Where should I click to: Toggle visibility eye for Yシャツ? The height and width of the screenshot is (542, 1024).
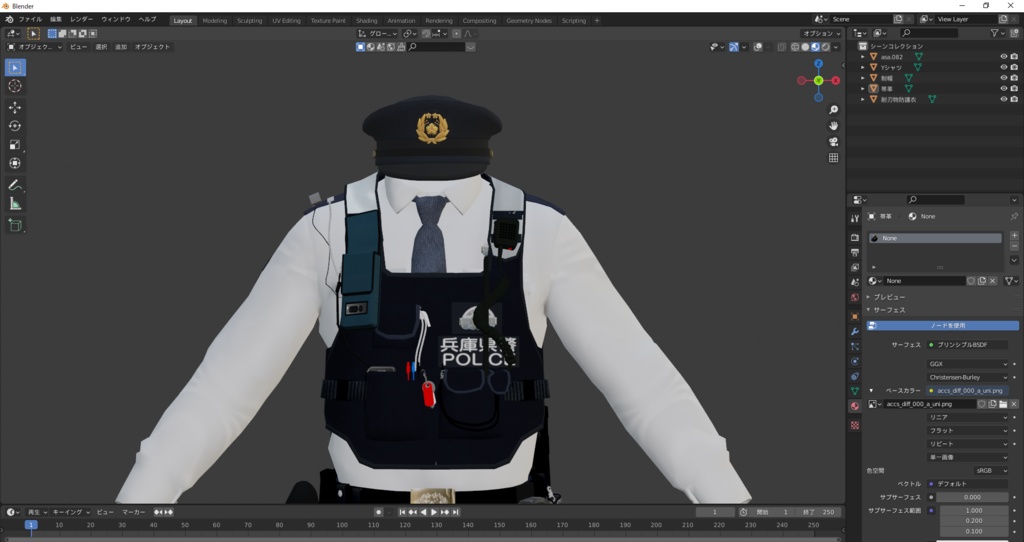[x=1004, y=67]
